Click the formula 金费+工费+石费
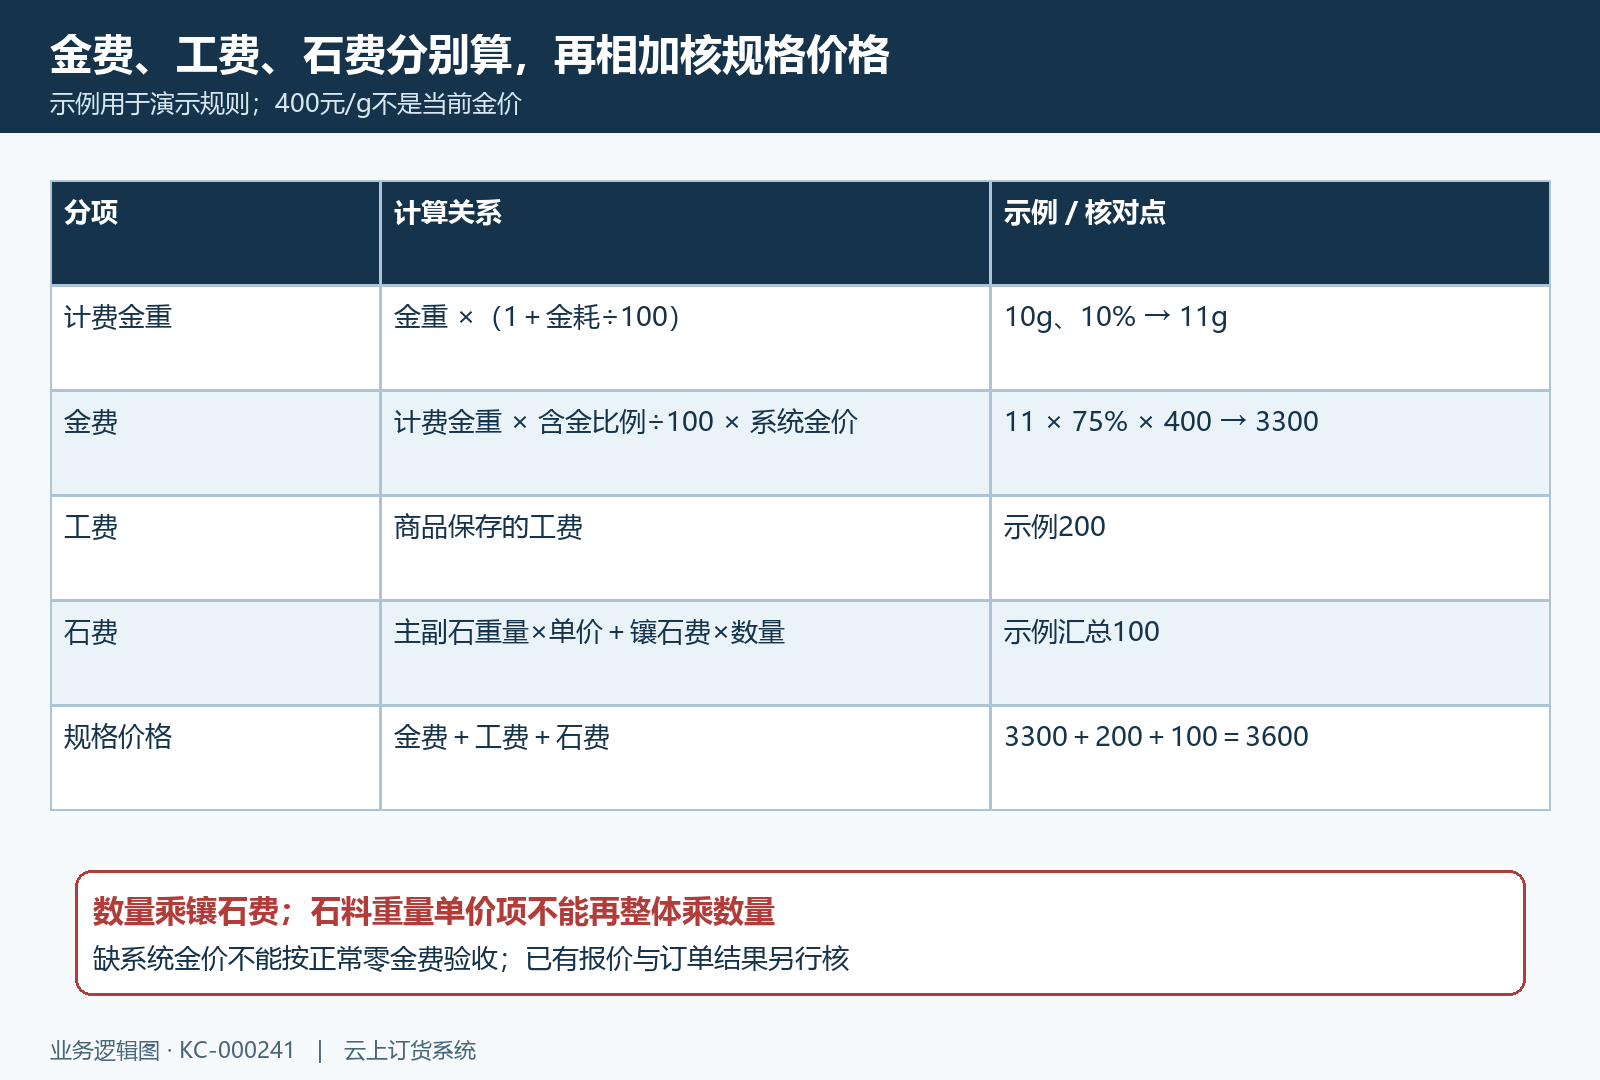The width and height of the screenshot is (1600, 1080). coord(501,737)
